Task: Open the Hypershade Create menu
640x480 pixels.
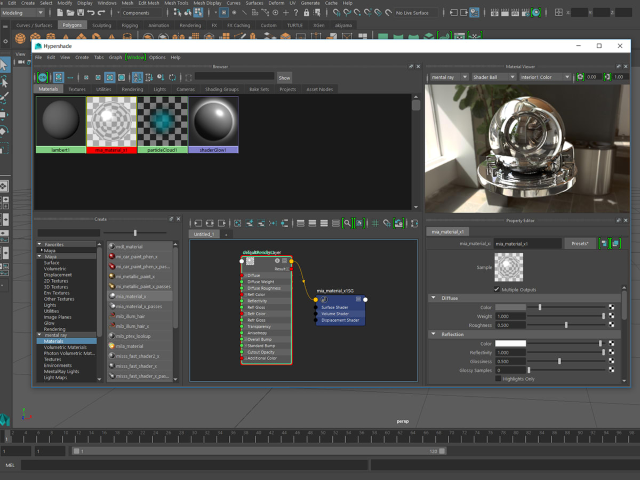Action: point(82,57)
